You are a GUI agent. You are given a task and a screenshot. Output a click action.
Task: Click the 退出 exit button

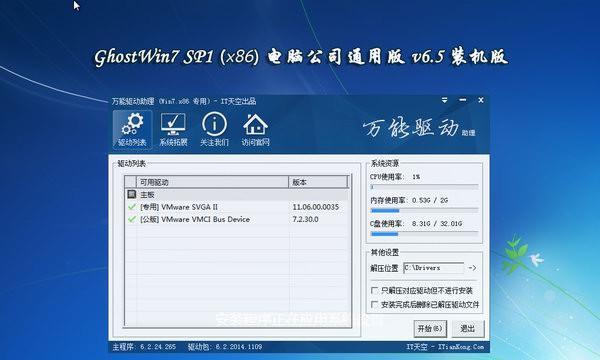pyautogui.click(x=468, y=329)
